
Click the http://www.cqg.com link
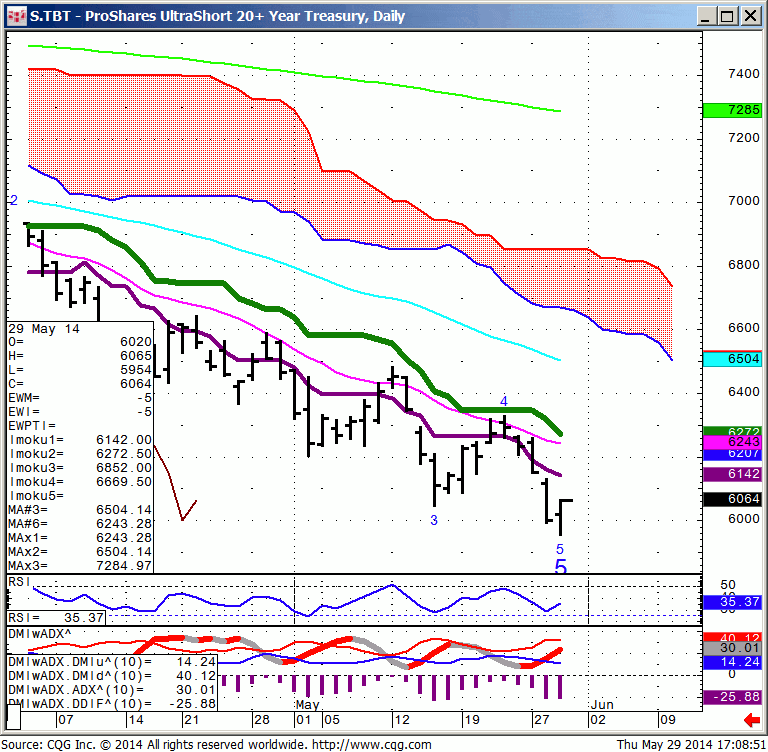click(x=372, y=745)
